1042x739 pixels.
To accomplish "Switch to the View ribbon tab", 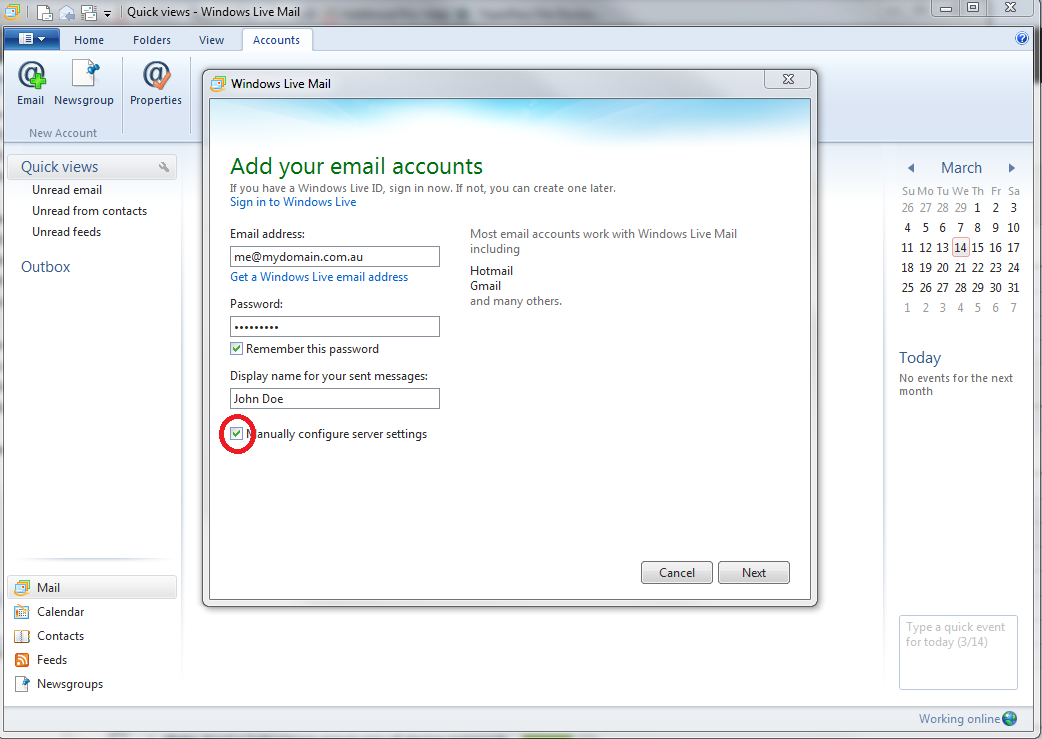I will [x=211, y=40].
